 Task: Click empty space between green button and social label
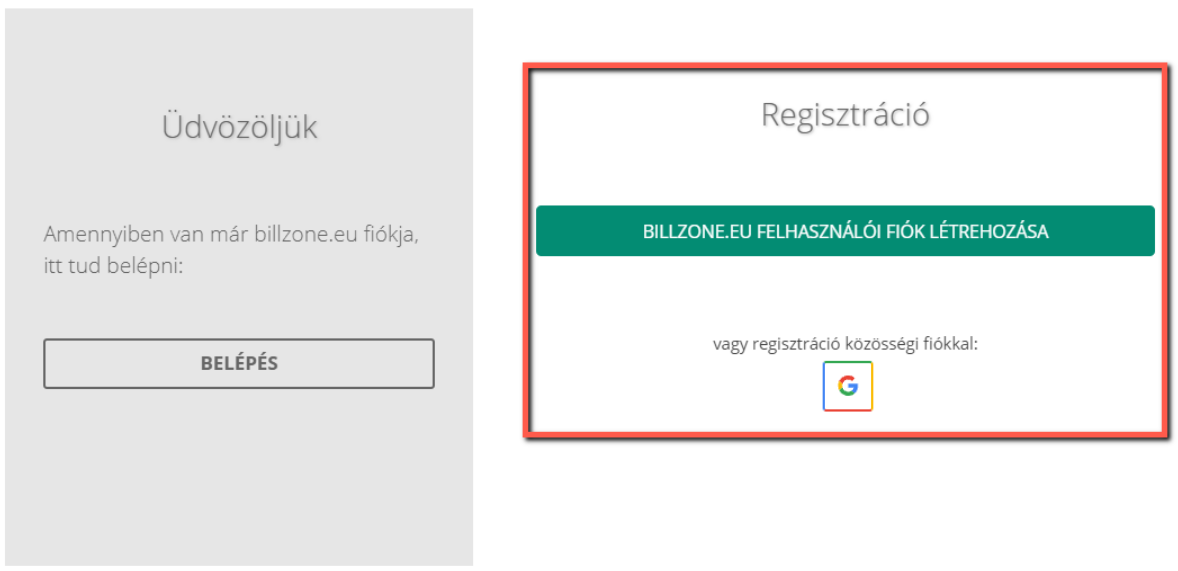tap(845, 295)
